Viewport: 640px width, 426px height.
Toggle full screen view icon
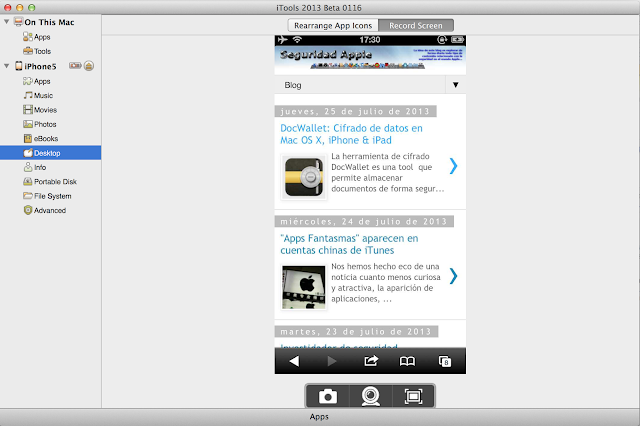(413, 396)
